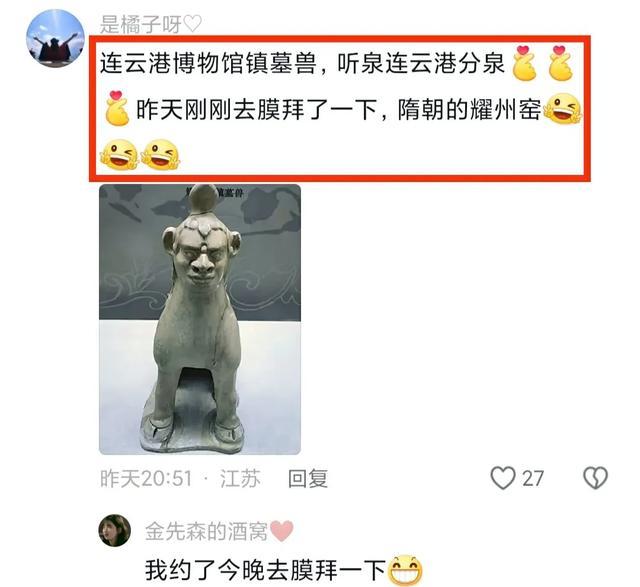Open the 是橘子呀 profile avatar
The image size is (640, 587).
point(55,38)
